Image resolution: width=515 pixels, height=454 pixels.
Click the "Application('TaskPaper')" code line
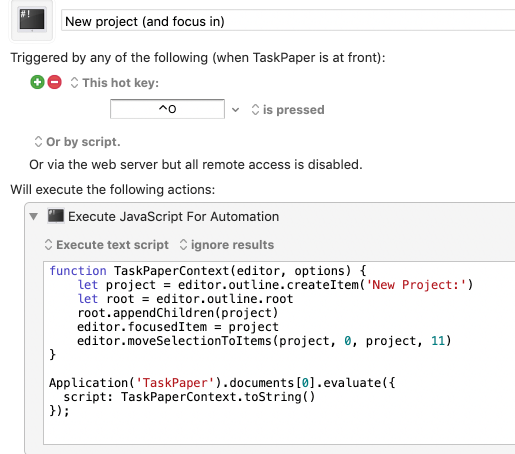pos(222,383)
